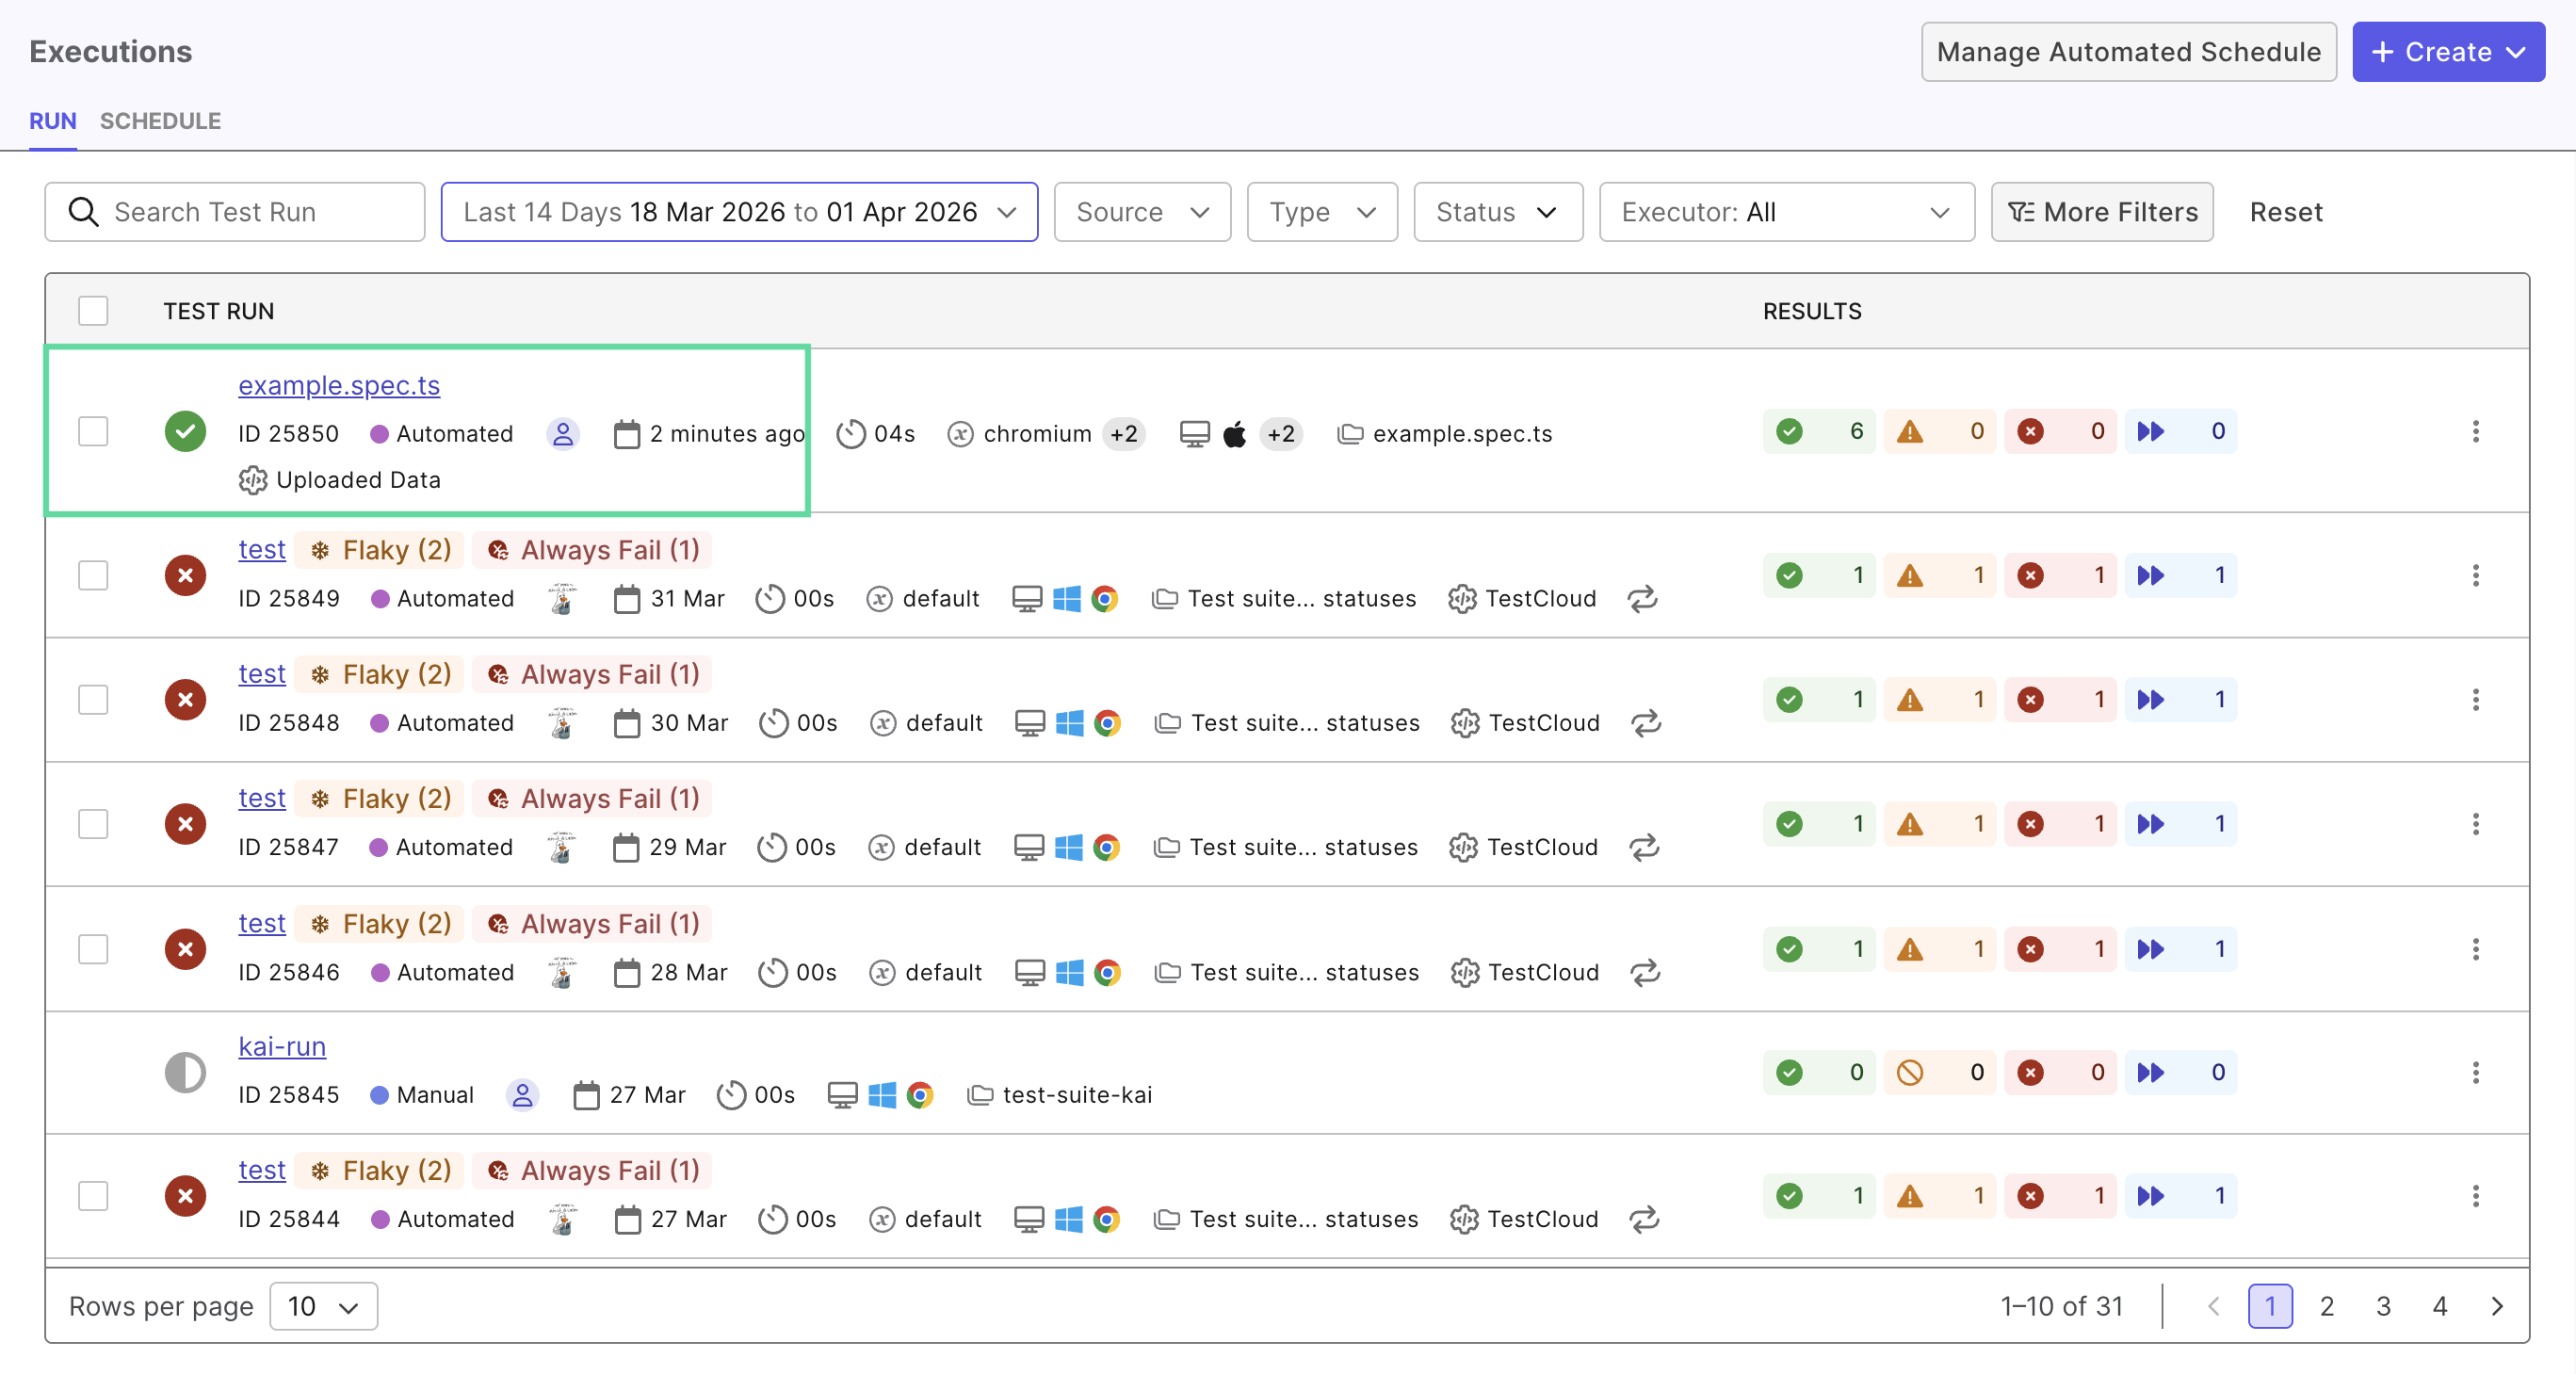Click user avatar icon on kai-run row
The width and height of the screenshot is (2576, 1374).
[522, 1094]
